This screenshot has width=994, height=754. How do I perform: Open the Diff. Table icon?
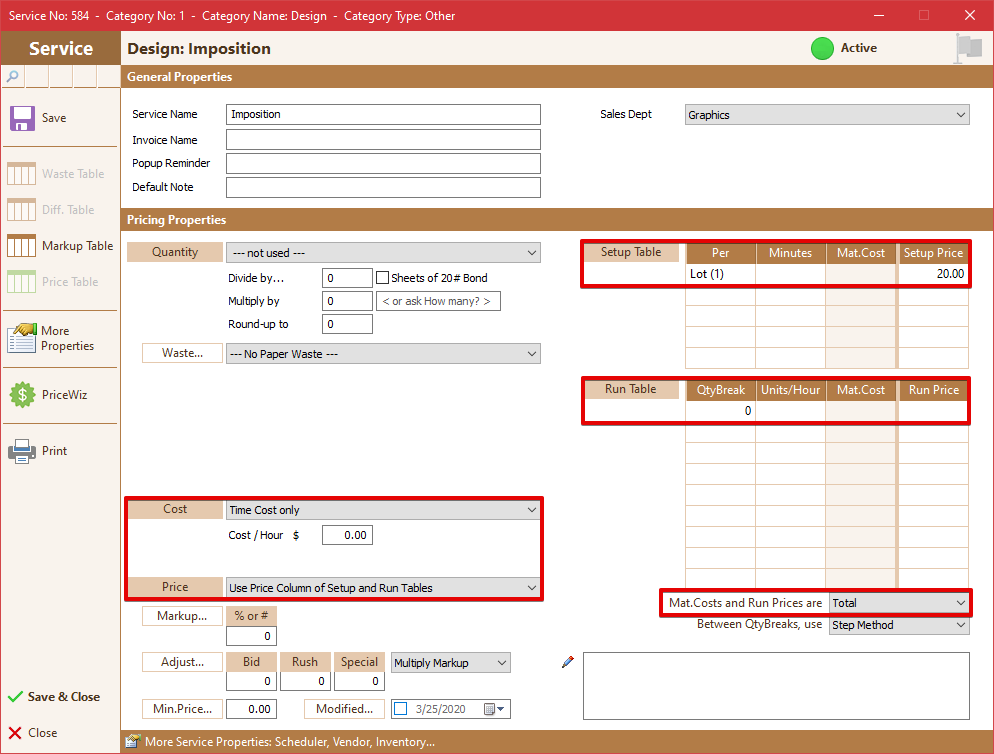(22, 210)
